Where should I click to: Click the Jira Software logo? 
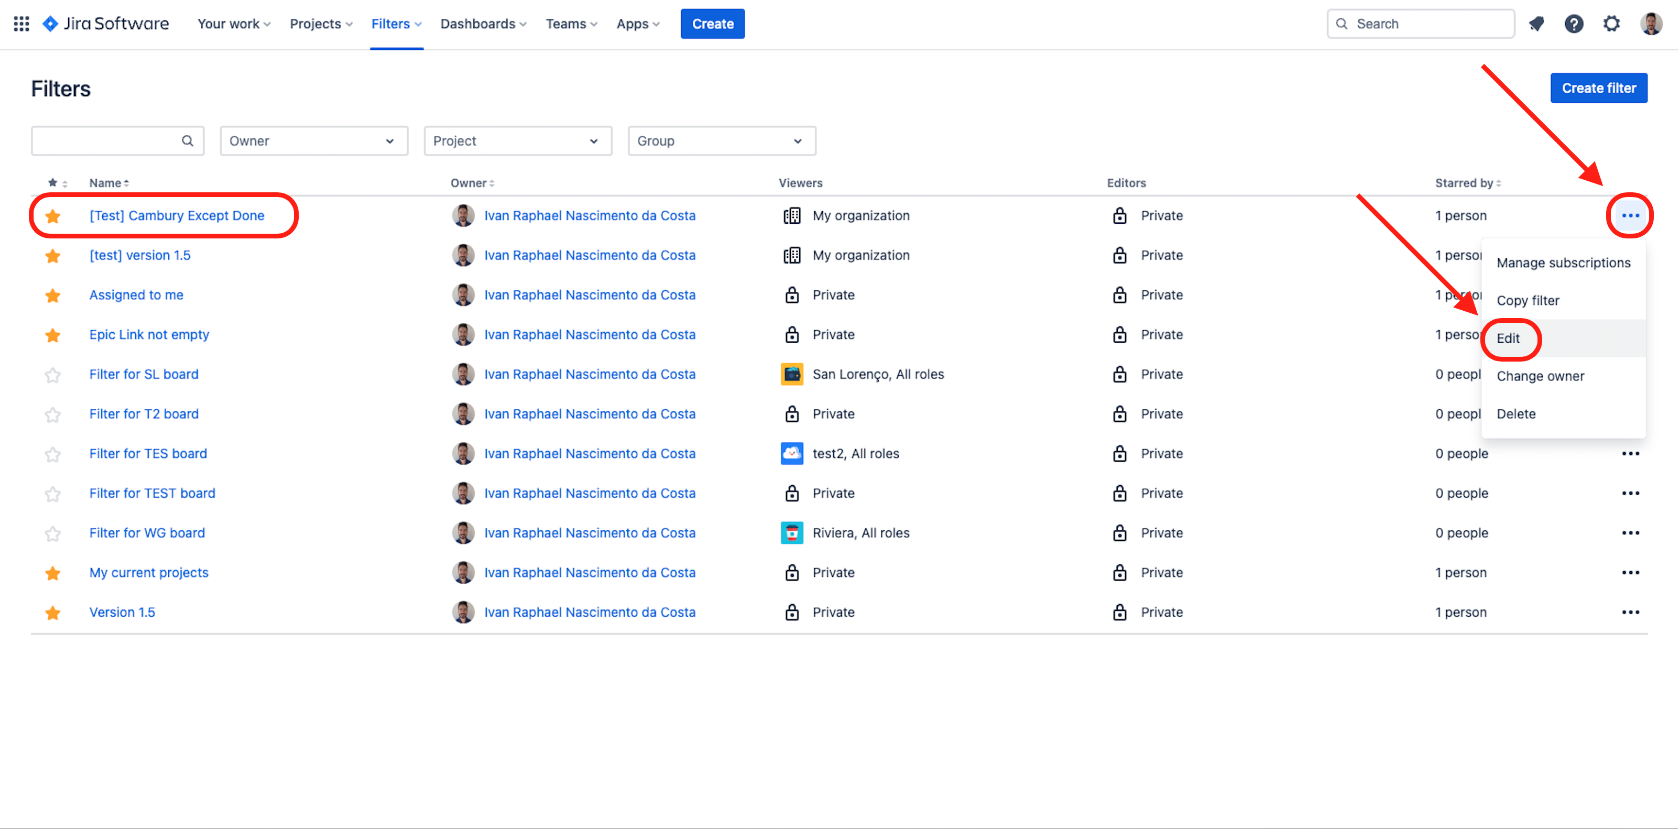click(x=106, y=24)
